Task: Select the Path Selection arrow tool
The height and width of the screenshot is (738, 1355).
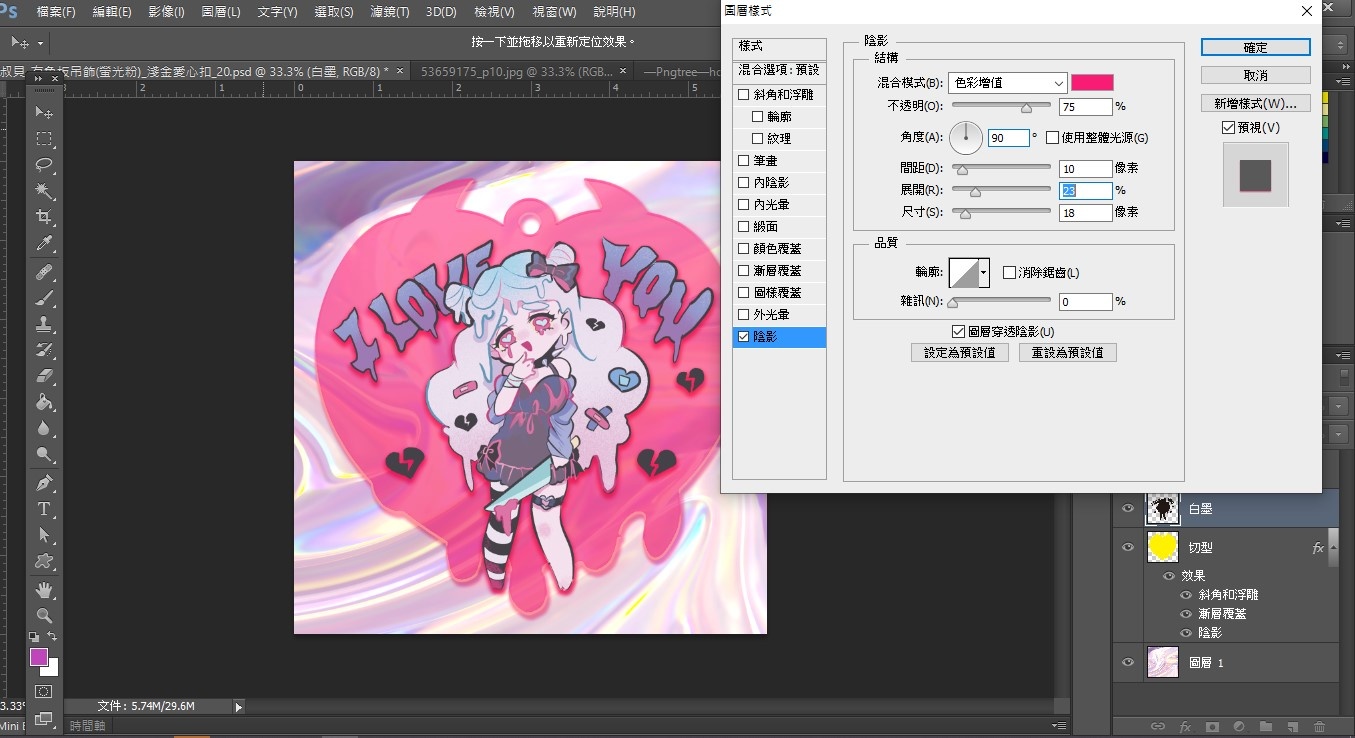Action: tap(44, 536)
